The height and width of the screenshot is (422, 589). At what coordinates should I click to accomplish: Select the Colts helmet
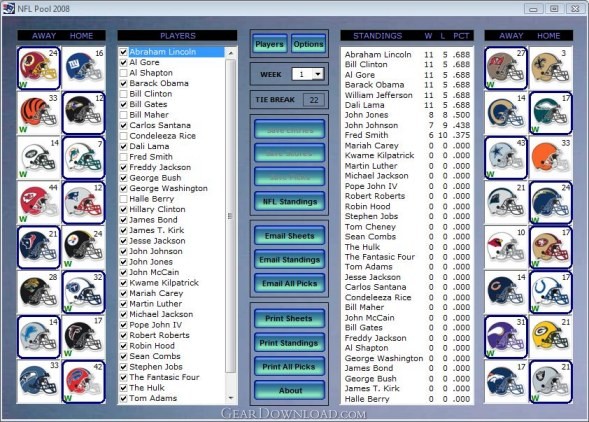coord(550,292)
